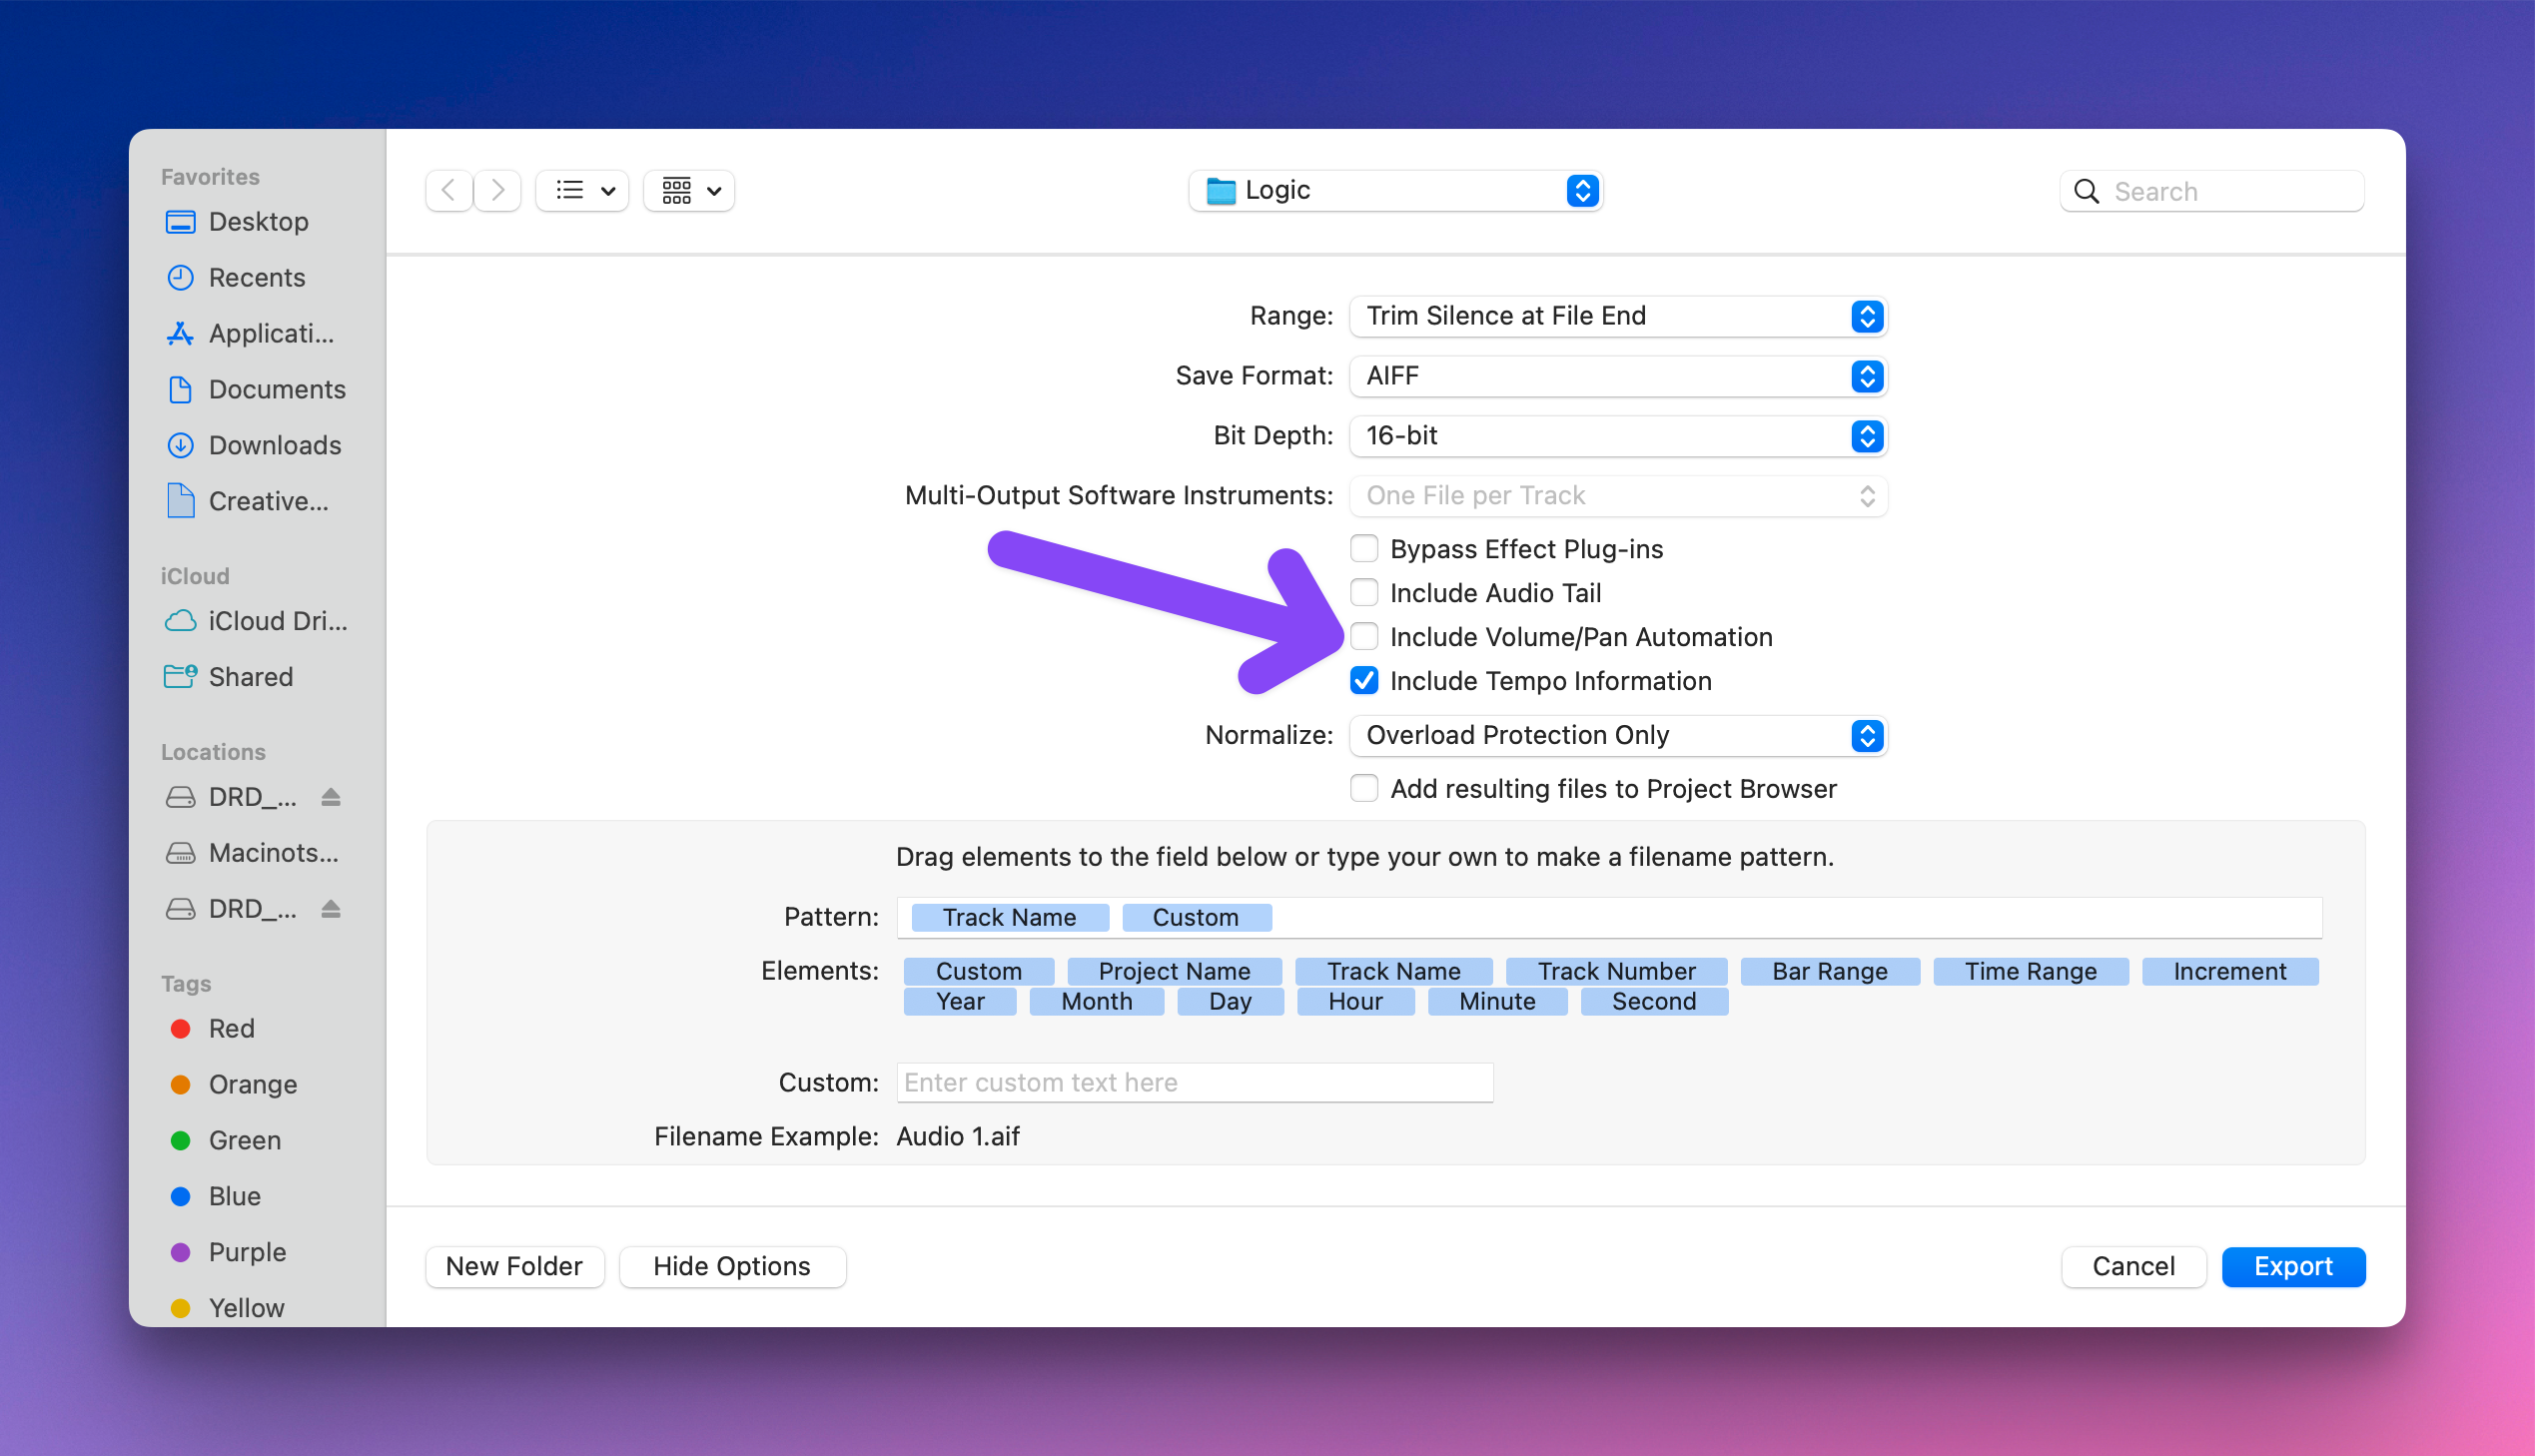Open the Save Format dropdown
This screenshot has height=1456, width=2535.
click(x=1617, y=376)
